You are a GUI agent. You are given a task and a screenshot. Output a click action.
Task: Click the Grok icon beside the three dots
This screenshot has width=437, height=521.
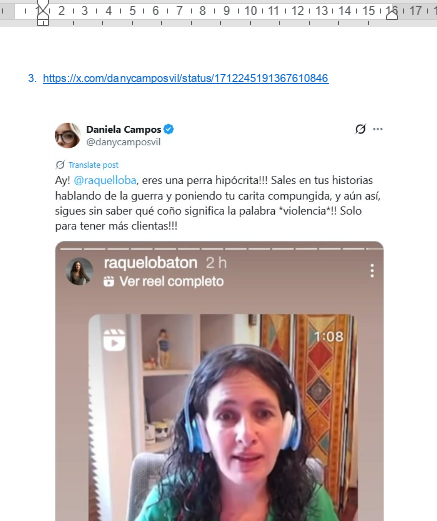pyautogui.click(x=360, y=129)
